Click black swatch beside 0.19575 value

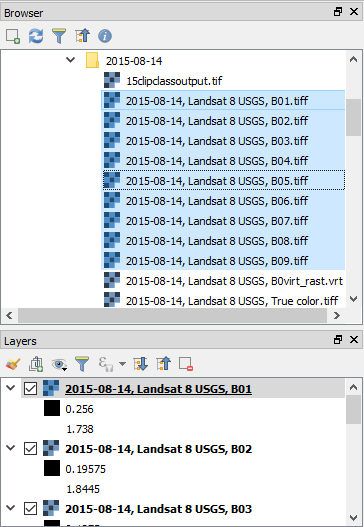pyautogui.click(x=52, y=468)
